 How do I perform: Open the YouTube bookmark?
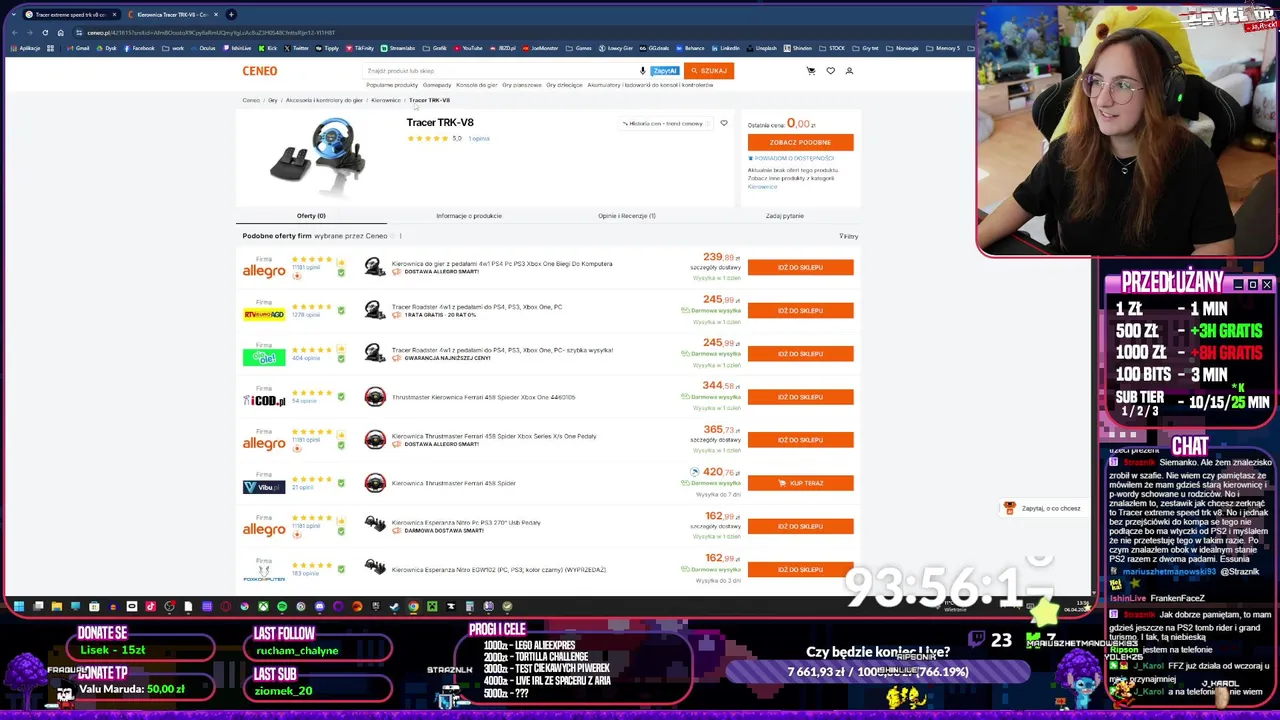pos(469,48)
